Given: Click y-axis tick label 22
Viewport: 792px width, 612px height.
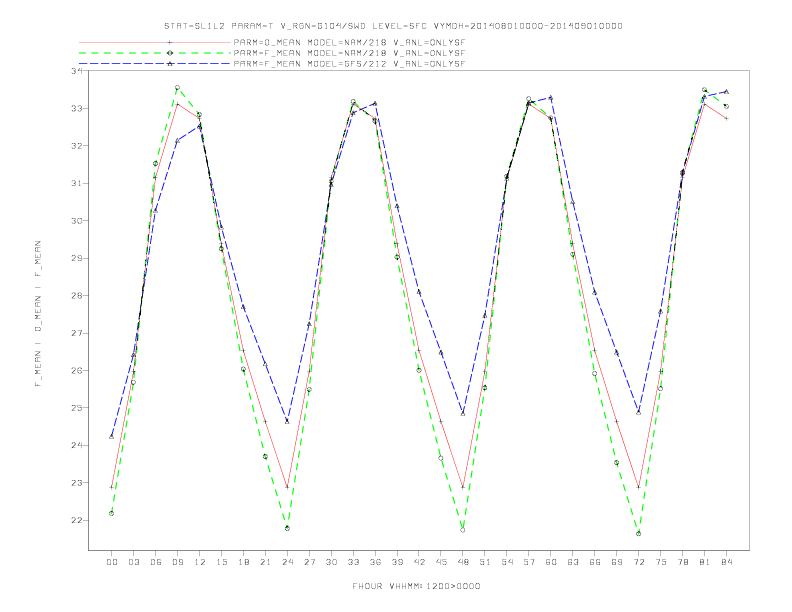Looking at the screenshot, I should (76, 520).
